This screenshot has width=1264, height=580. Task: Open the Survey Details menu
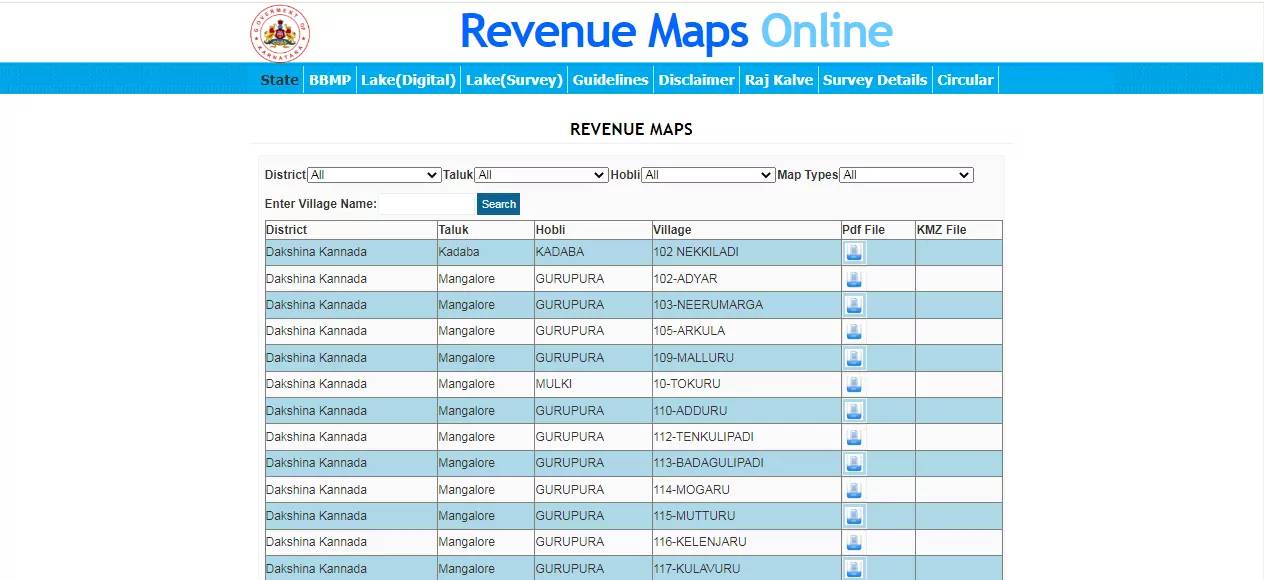click(x=875, y=79)
